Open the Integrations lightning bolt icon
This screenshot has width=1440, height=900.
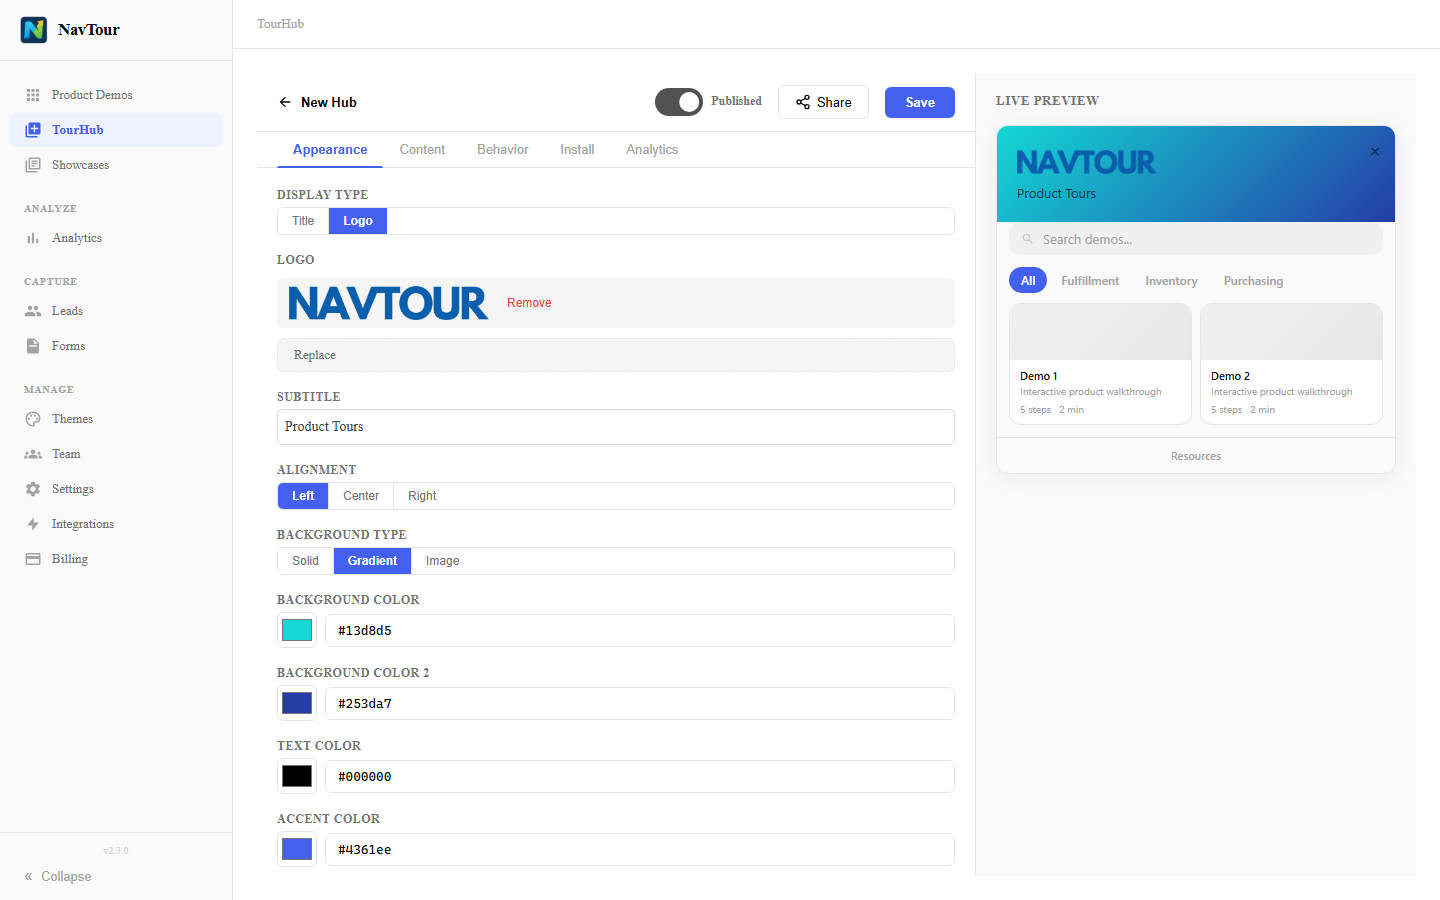tap(33, 524)
